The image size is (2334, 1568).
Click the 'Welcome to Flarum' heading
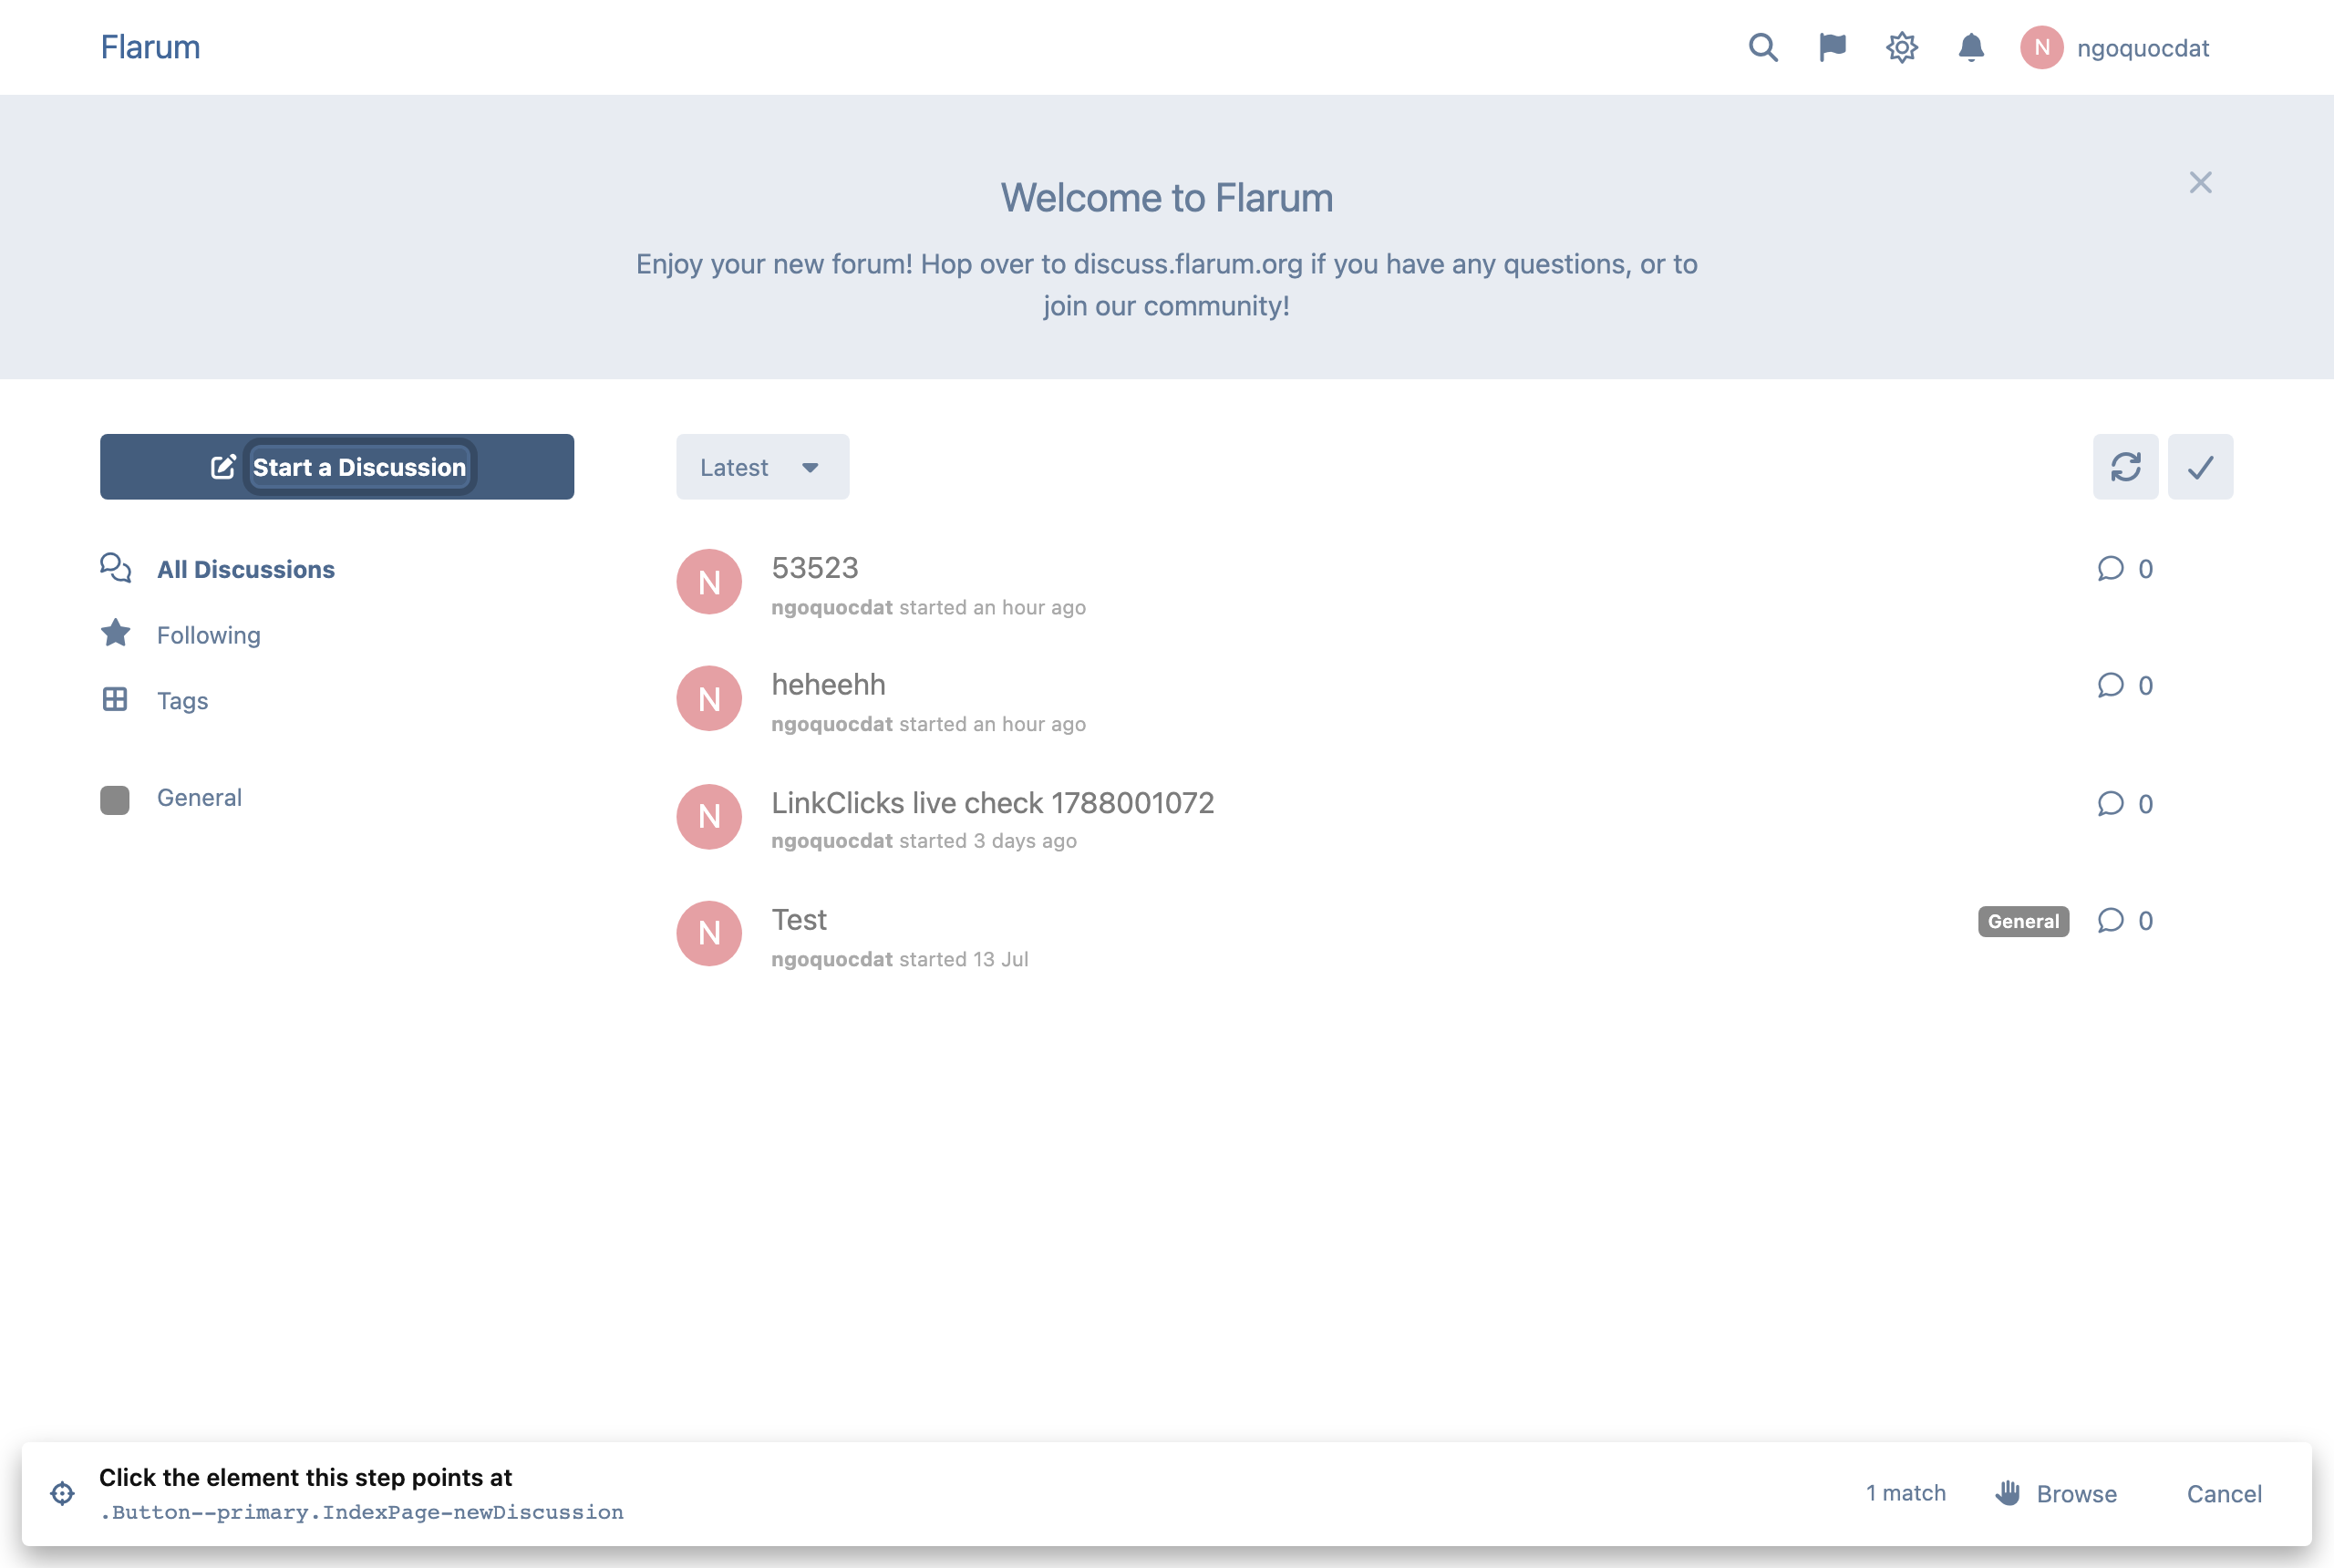1166,198
